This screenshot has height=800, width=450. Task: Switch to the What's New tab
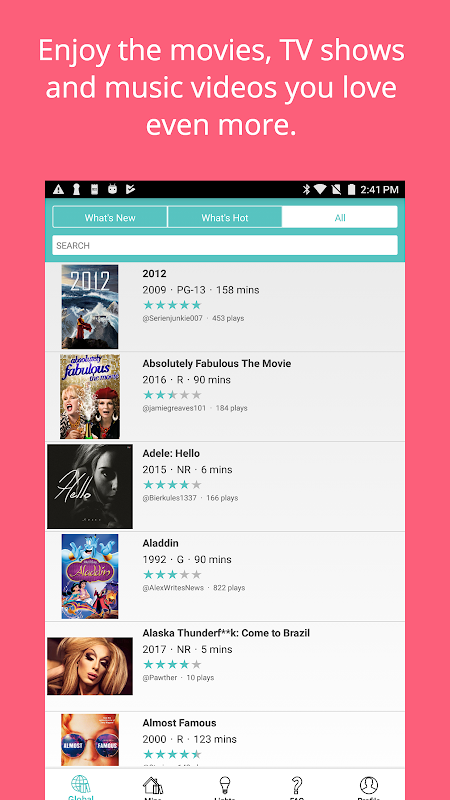tap(110, 217)
